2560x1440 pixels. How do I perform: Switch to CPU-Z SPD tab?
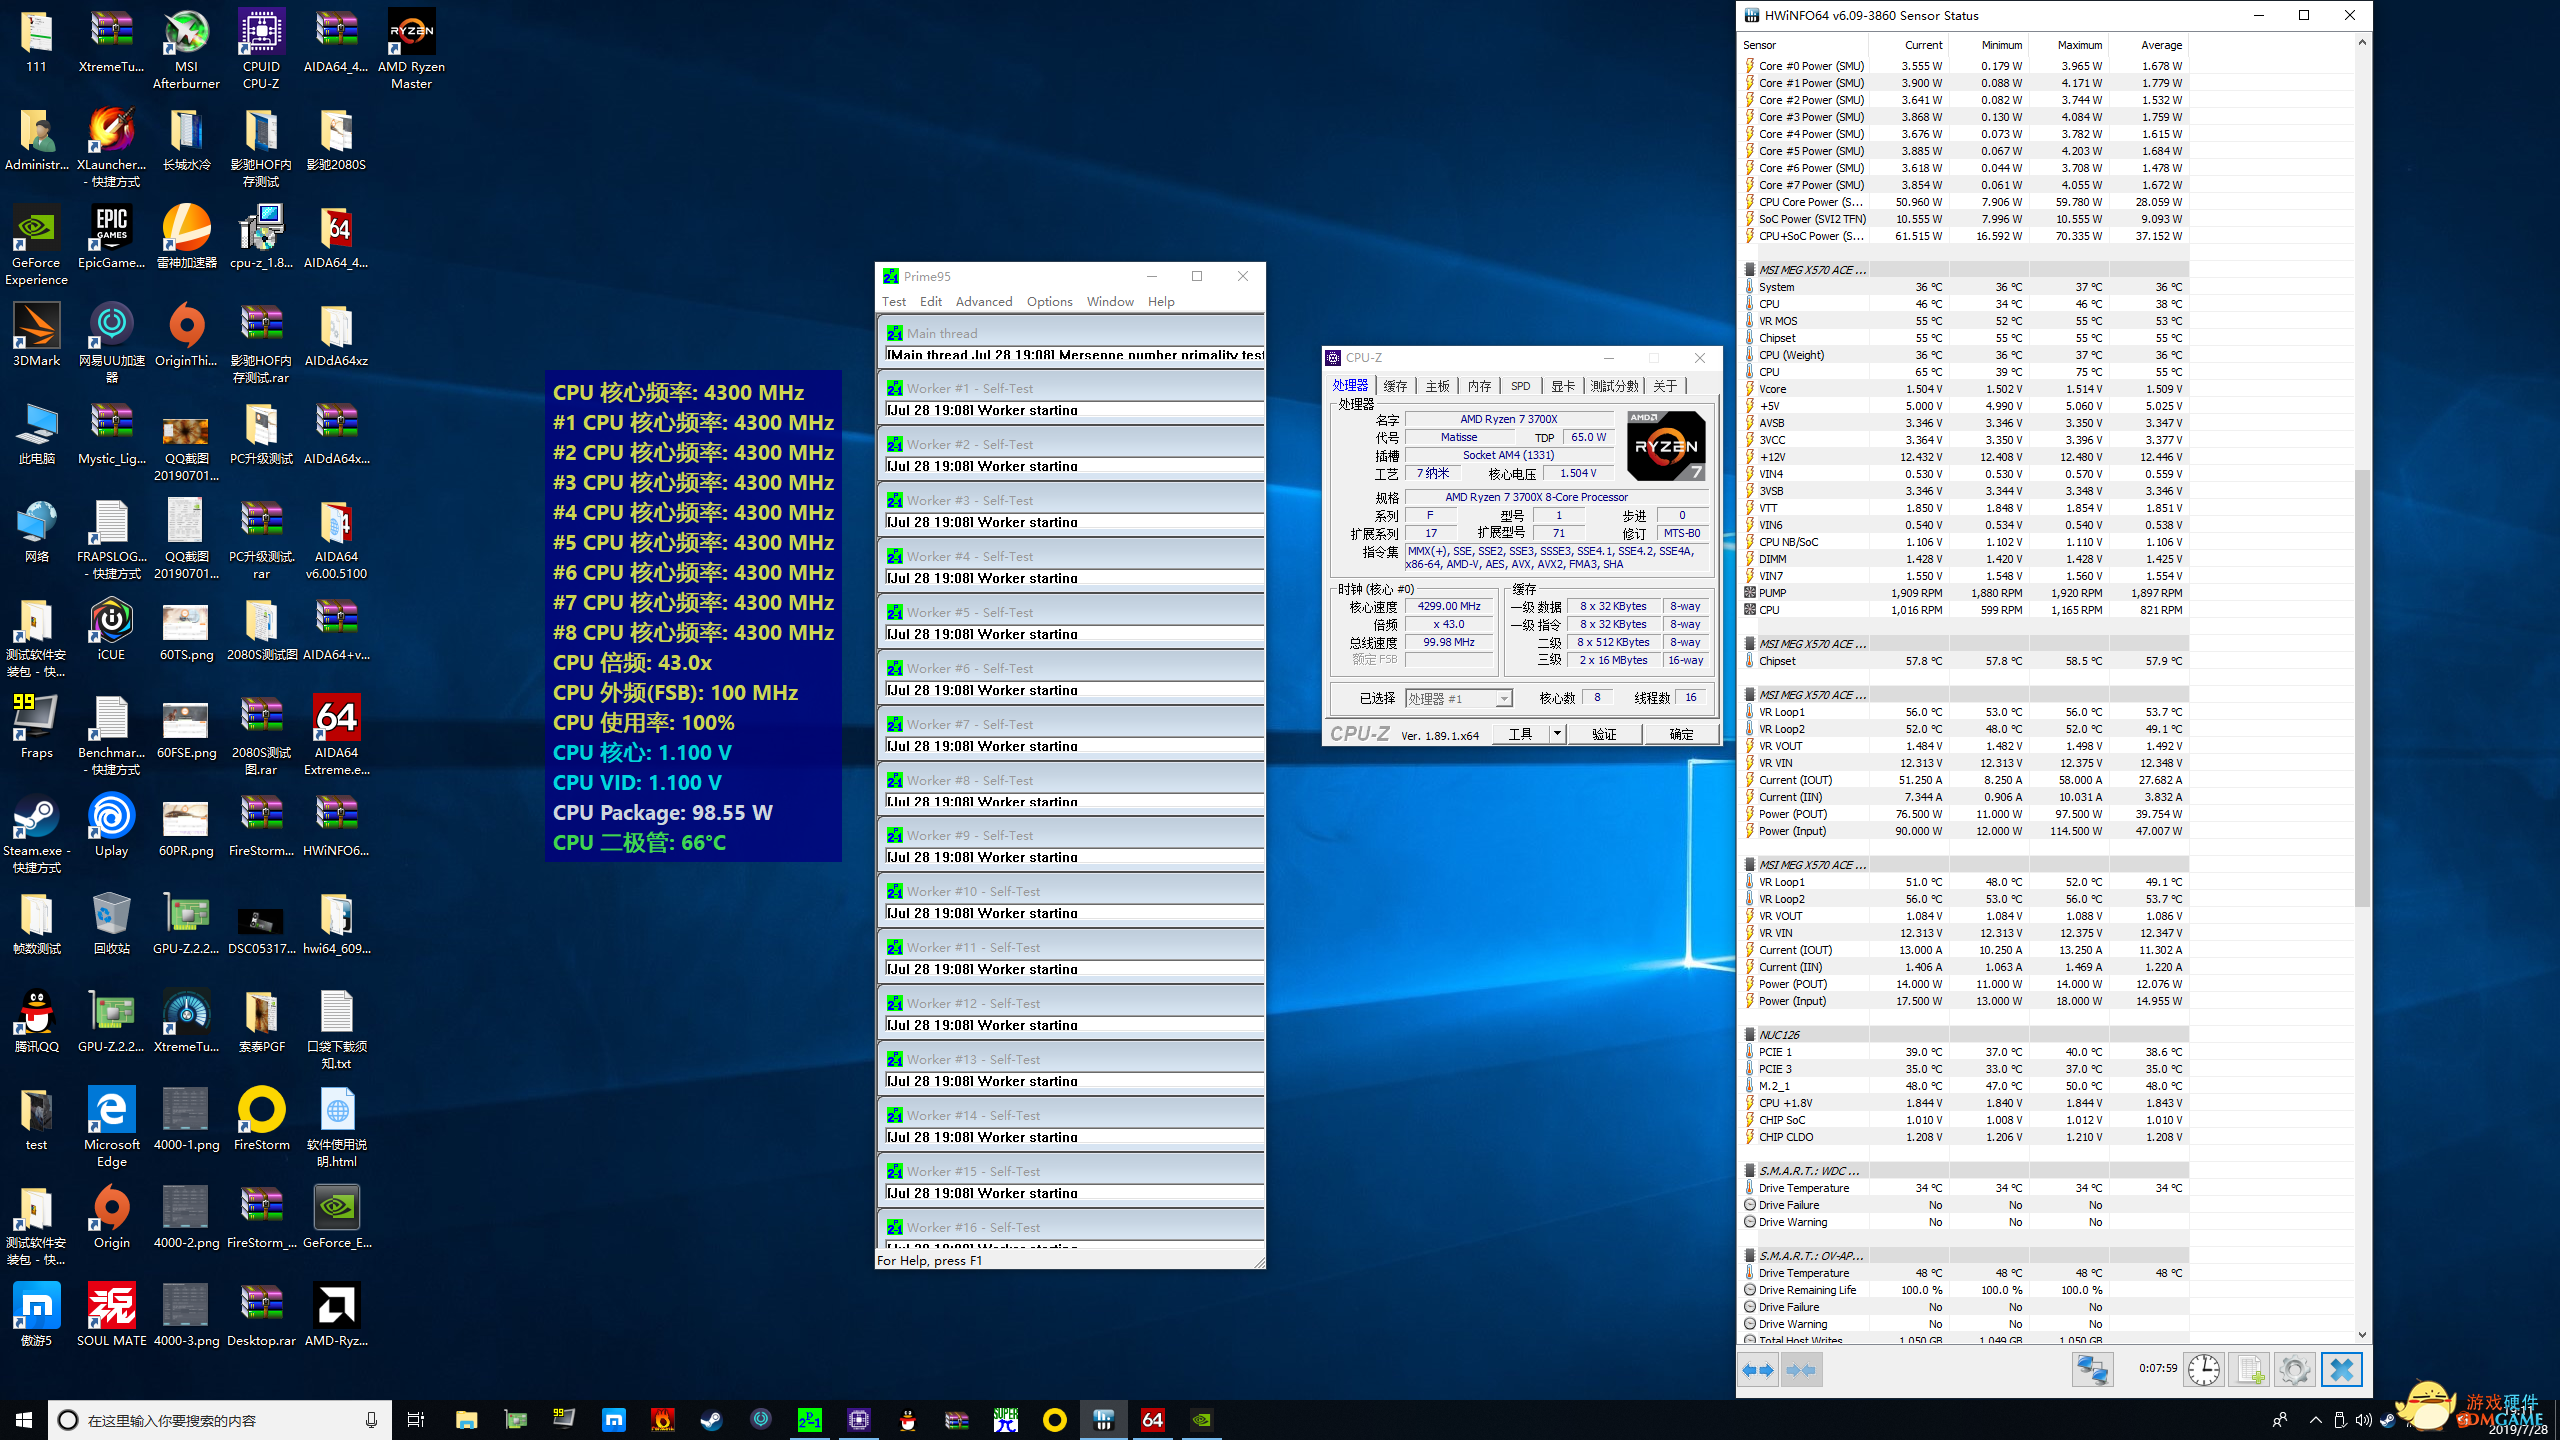click(x=1520, y=386)
